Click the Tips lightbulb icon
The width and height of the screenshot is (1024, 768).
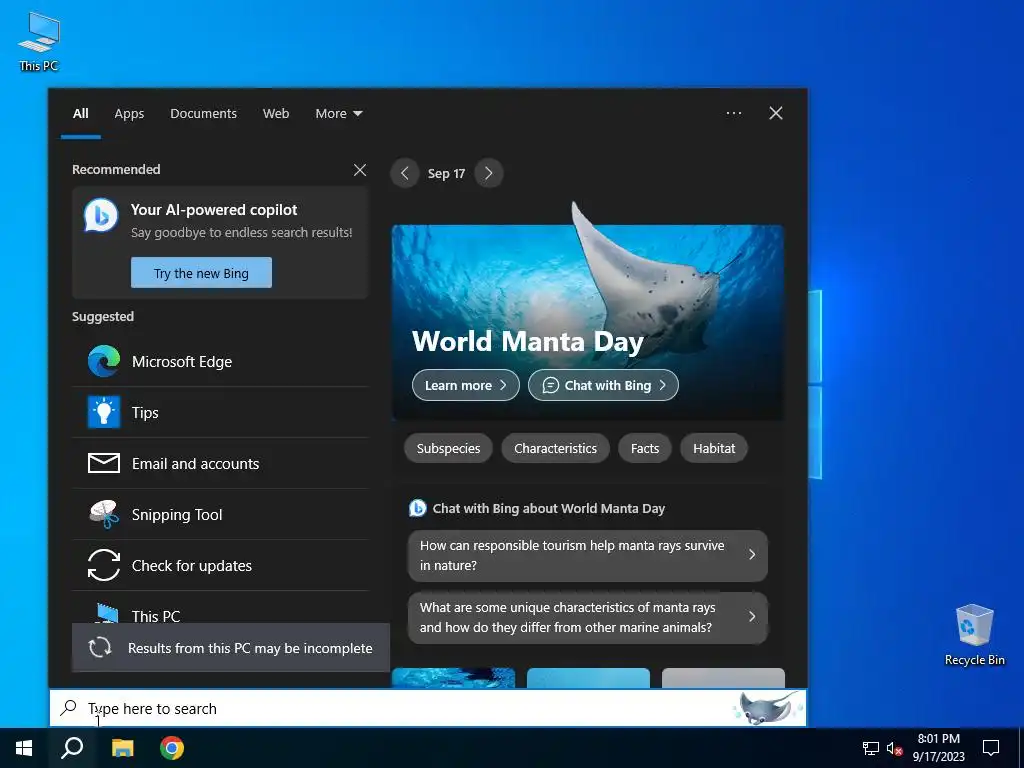(x=104, y=412)
